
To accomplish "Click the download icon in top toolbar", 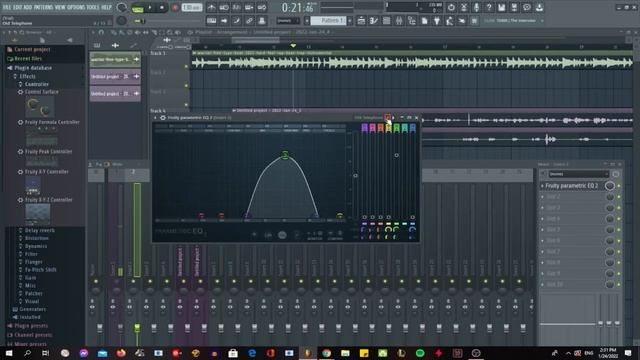I will [539, 7].
